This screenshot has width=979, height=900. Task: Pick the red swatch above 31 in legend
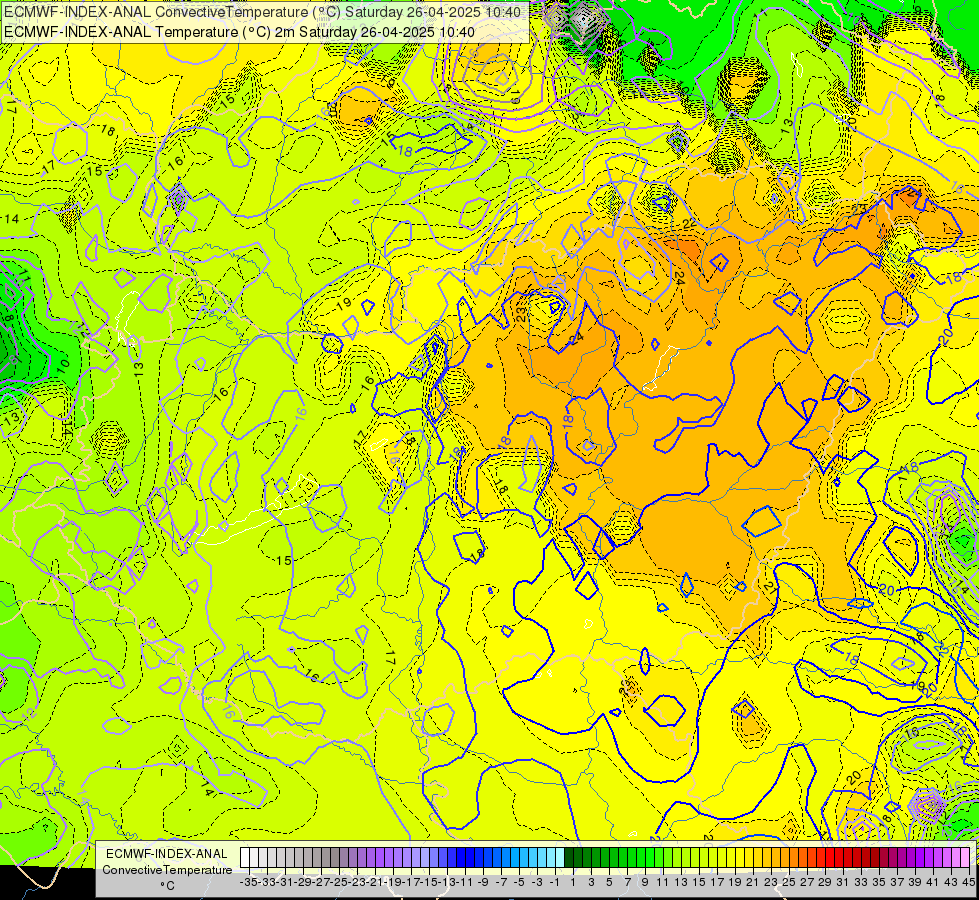[839, 857]
